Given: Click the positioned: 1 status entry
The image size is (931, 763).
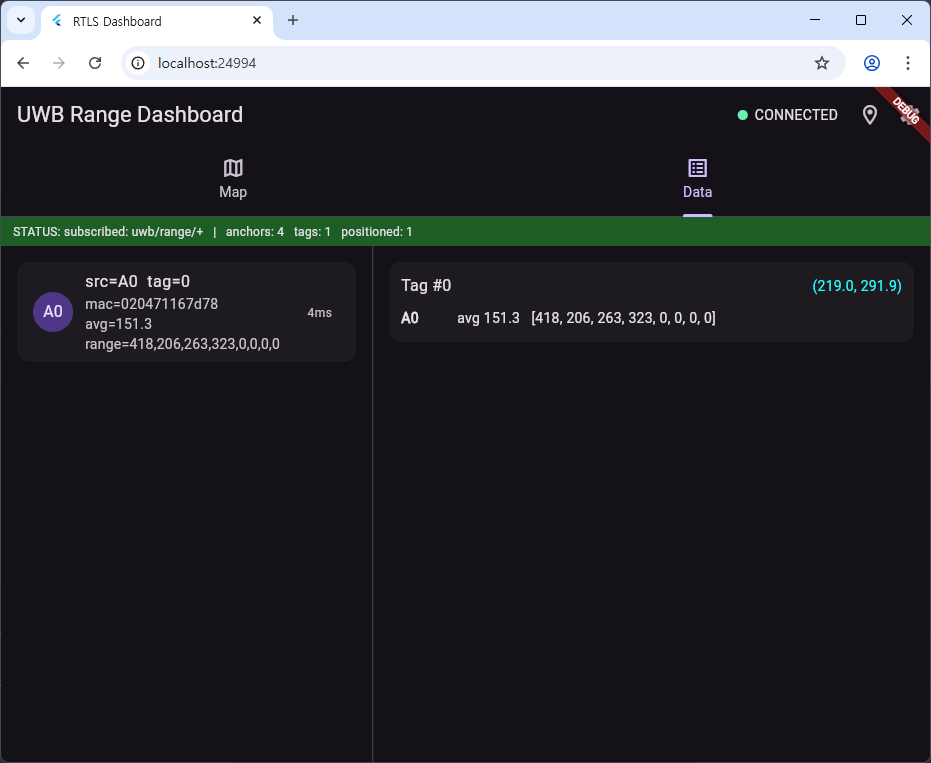Looking at the screenshot, I should [x=376, y=232].
